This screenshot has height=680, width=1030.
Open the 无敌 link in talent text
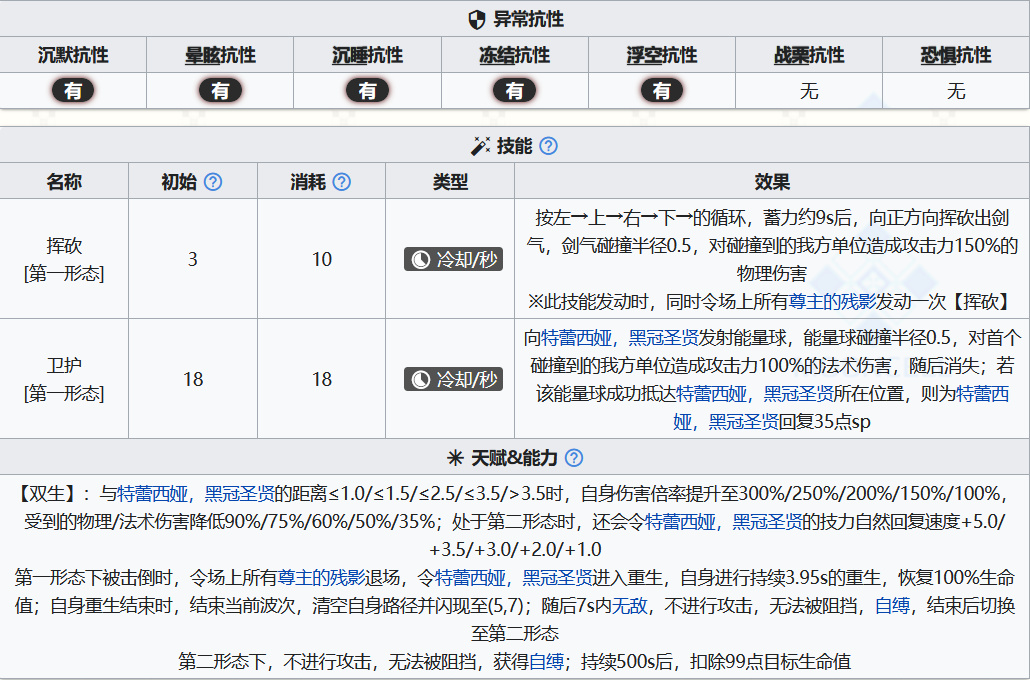pos(629,605)
